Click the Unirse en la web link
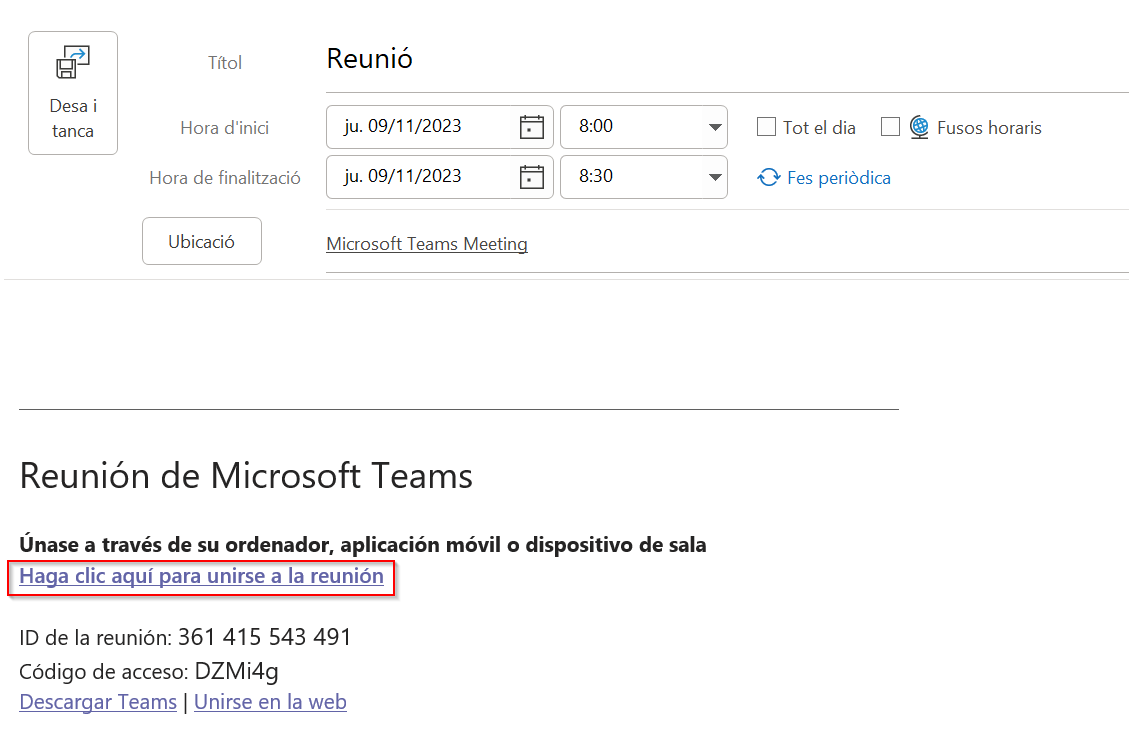 [270, 702]
